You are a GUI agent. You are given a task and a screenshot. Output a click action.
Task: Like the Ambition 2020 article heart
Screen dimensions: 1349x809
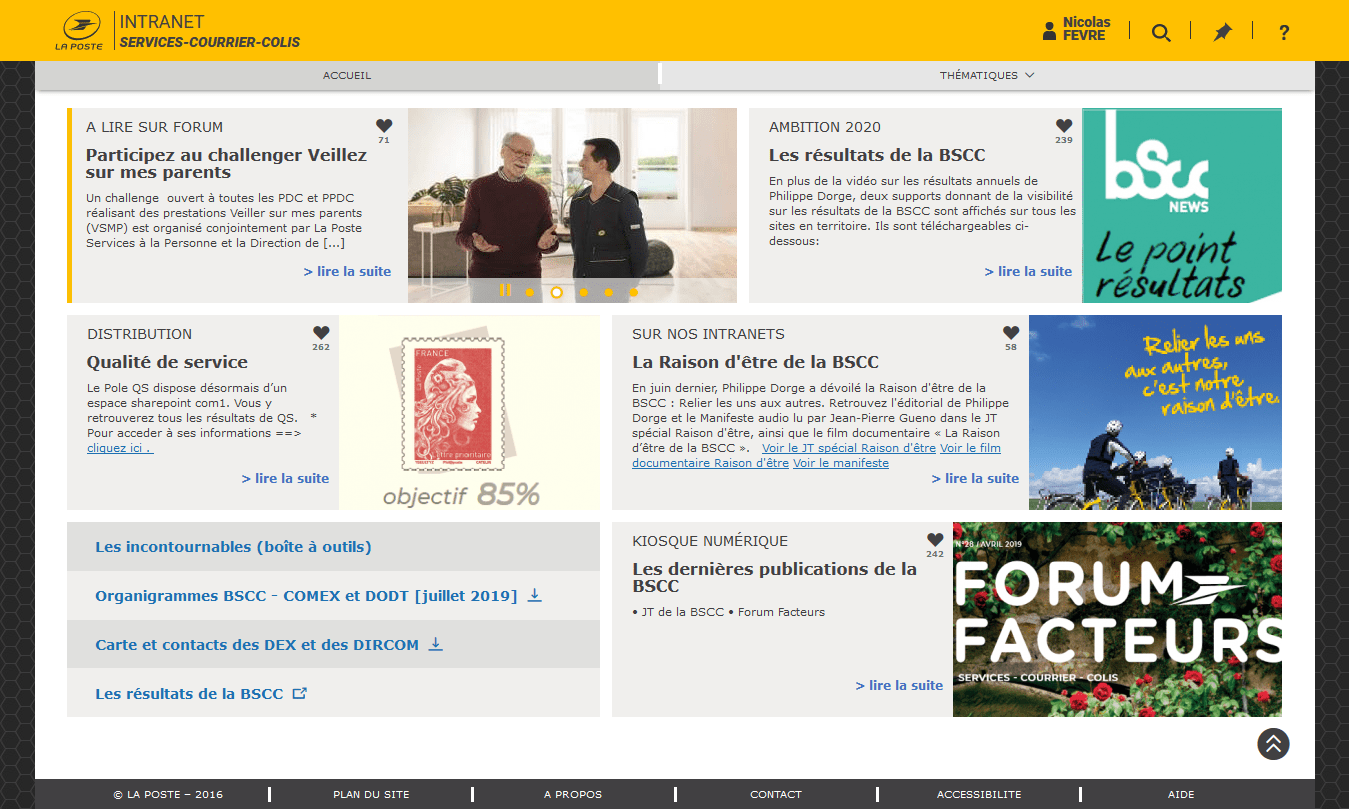[1064, 126]
